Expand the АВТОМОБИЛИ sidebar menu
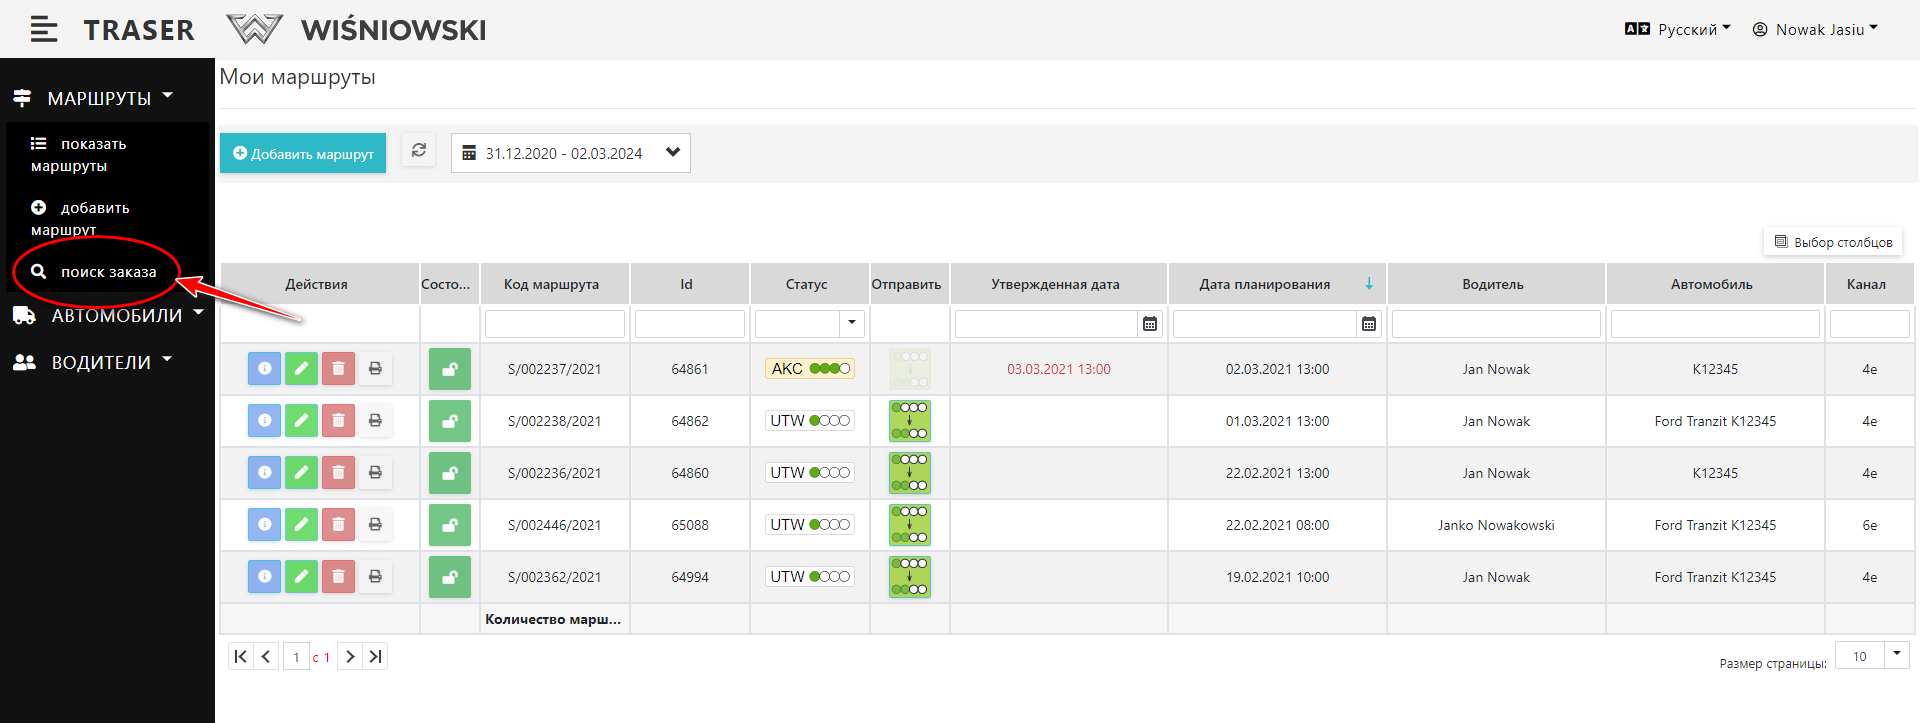 pyautogui.click(x=116, y=316)
